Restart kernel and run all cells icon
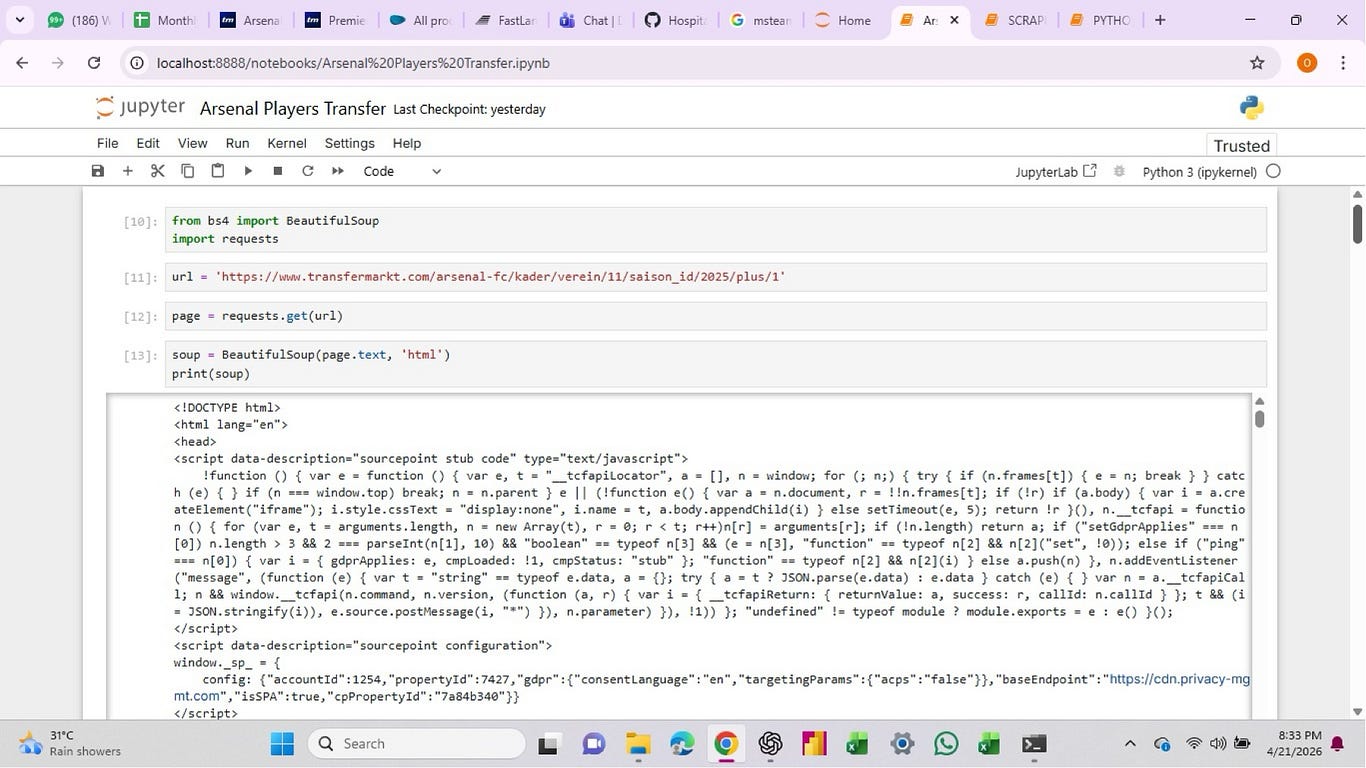1366x768 pixels. 338,171
